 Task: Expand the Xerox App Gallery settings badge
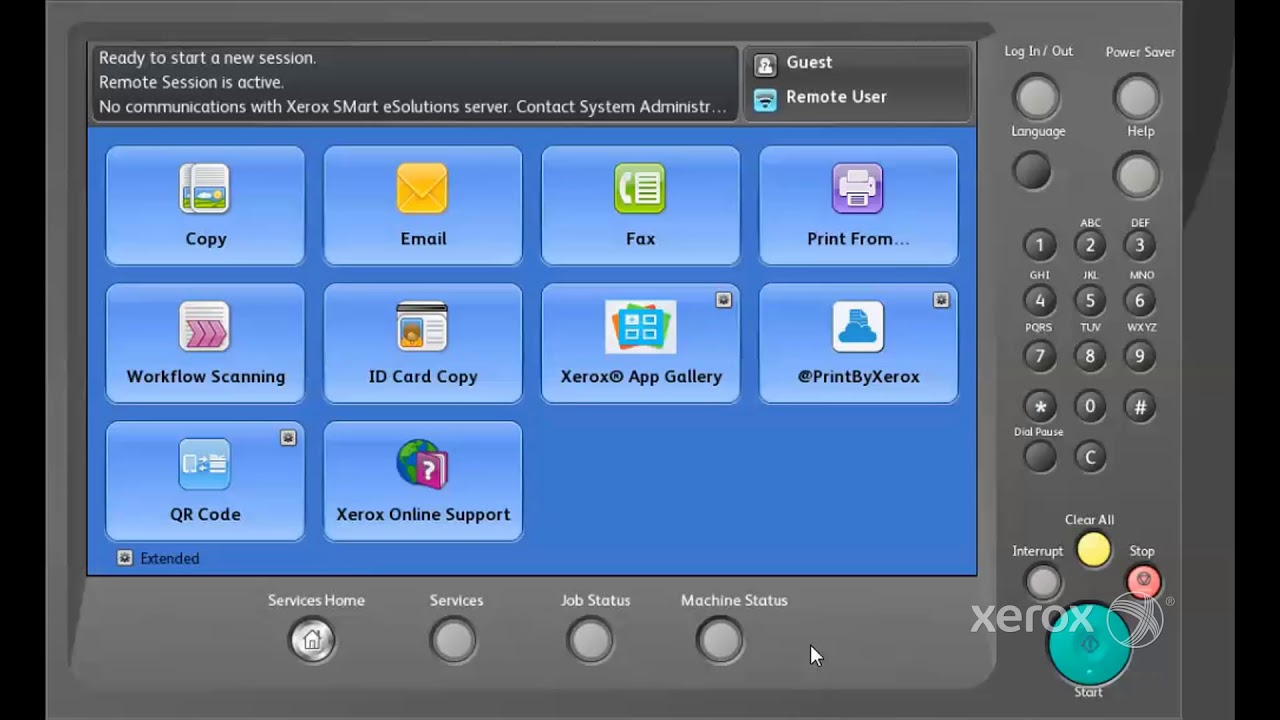tap(723, 299)
